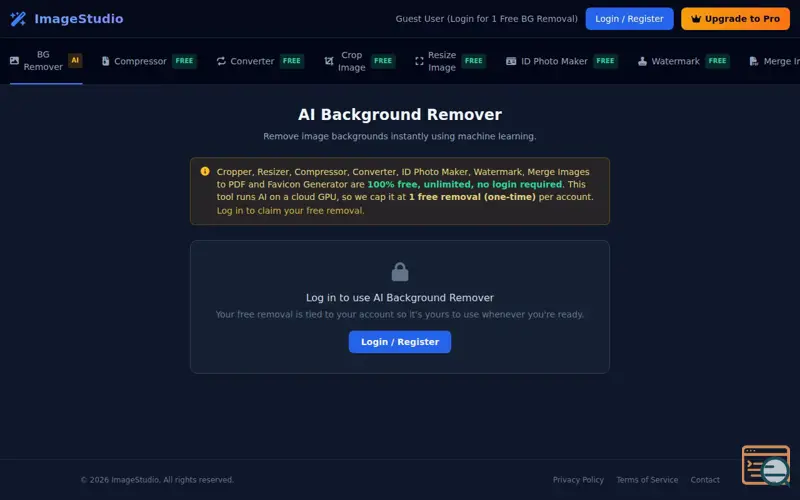Switch to the Compressor tab
The width and height of the screenshot is (800, 500).
click(149, 61)
